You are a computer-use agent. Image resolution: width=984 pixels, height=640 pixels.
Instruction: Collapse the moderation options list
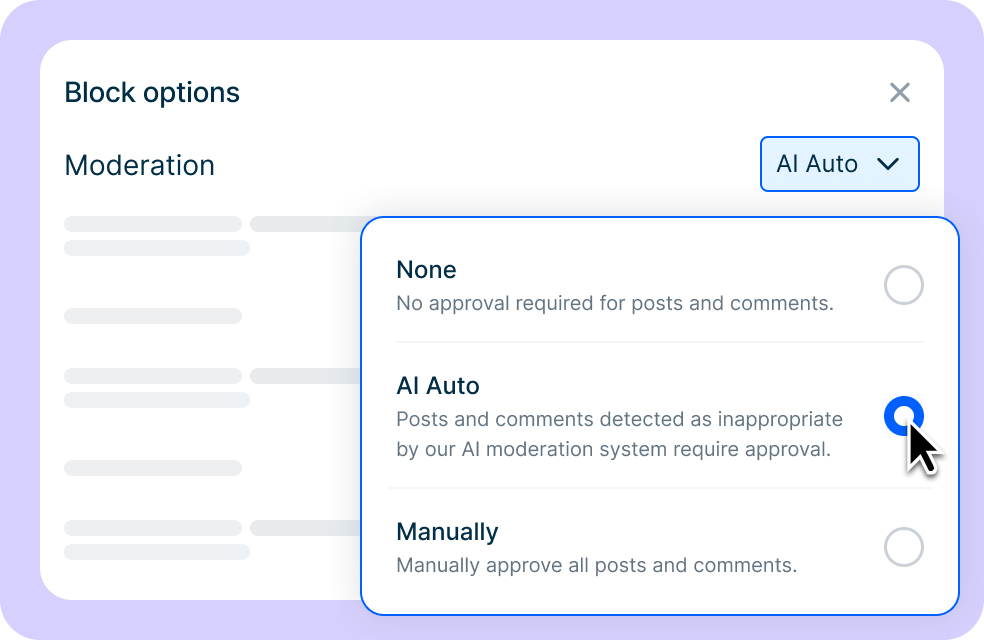[x=839, y=164]
